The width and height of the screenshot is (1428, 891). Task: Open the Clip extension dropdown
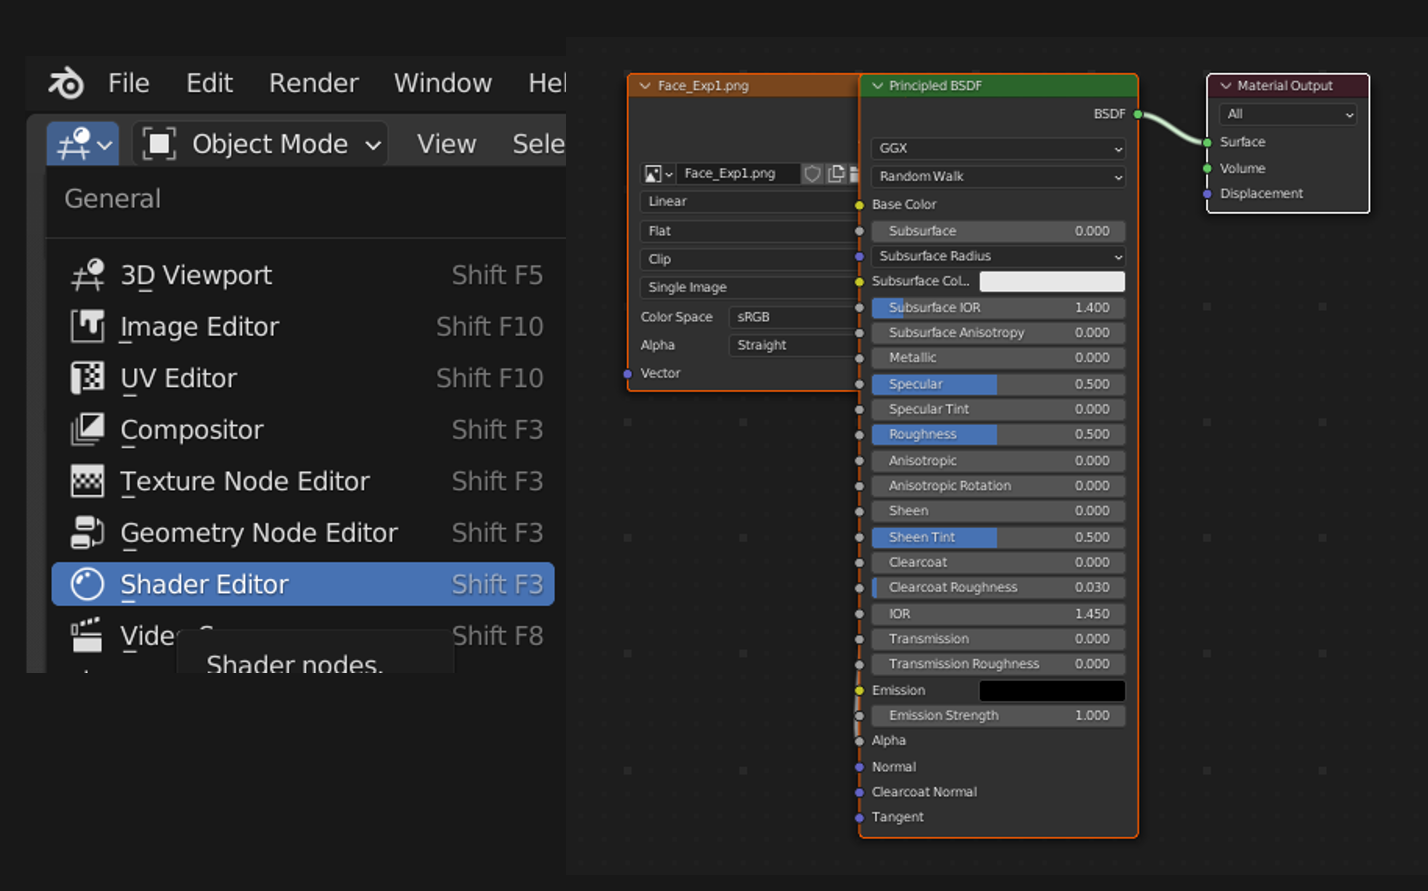point(749,259)
